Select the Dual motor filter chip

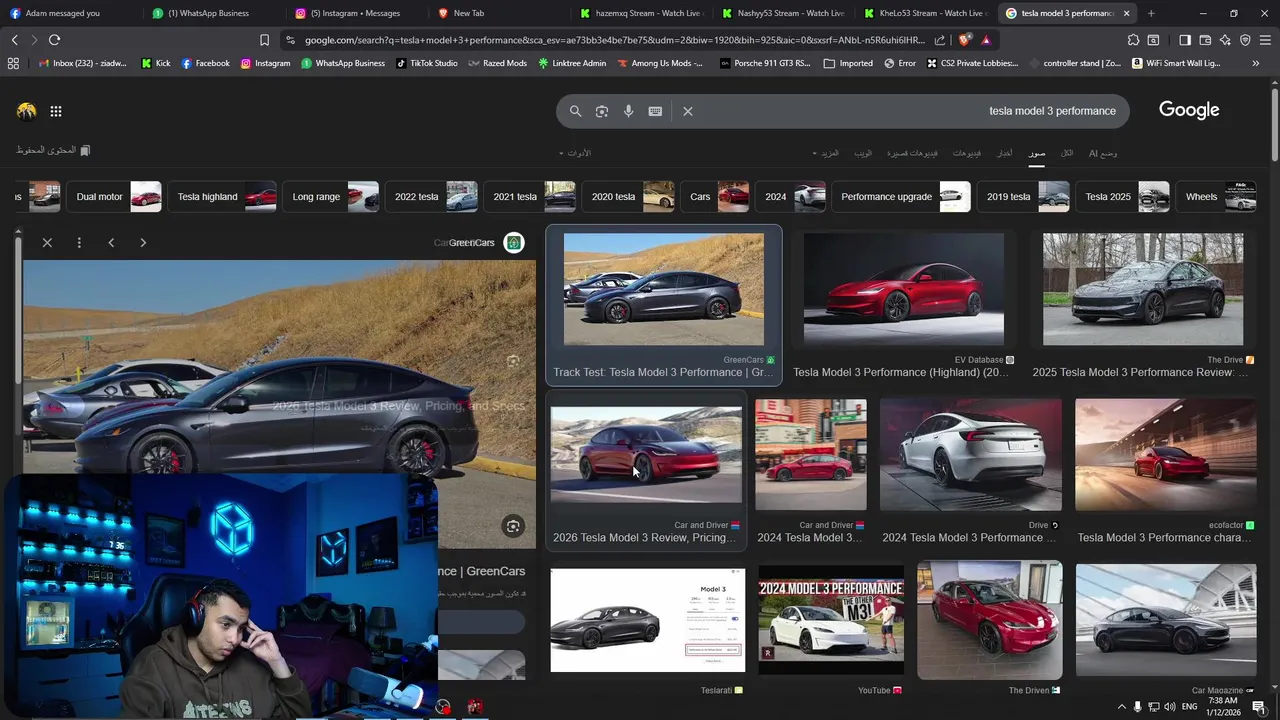pos(114,197)
